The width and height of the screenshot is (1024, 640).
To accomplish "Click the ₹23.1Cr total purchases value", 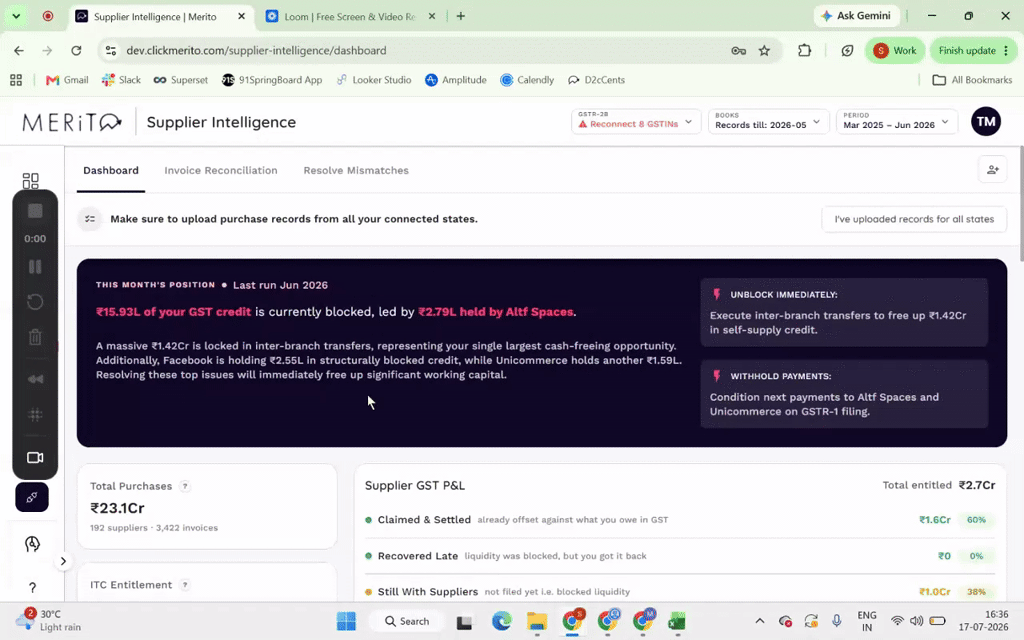I will tap(118, 508).
